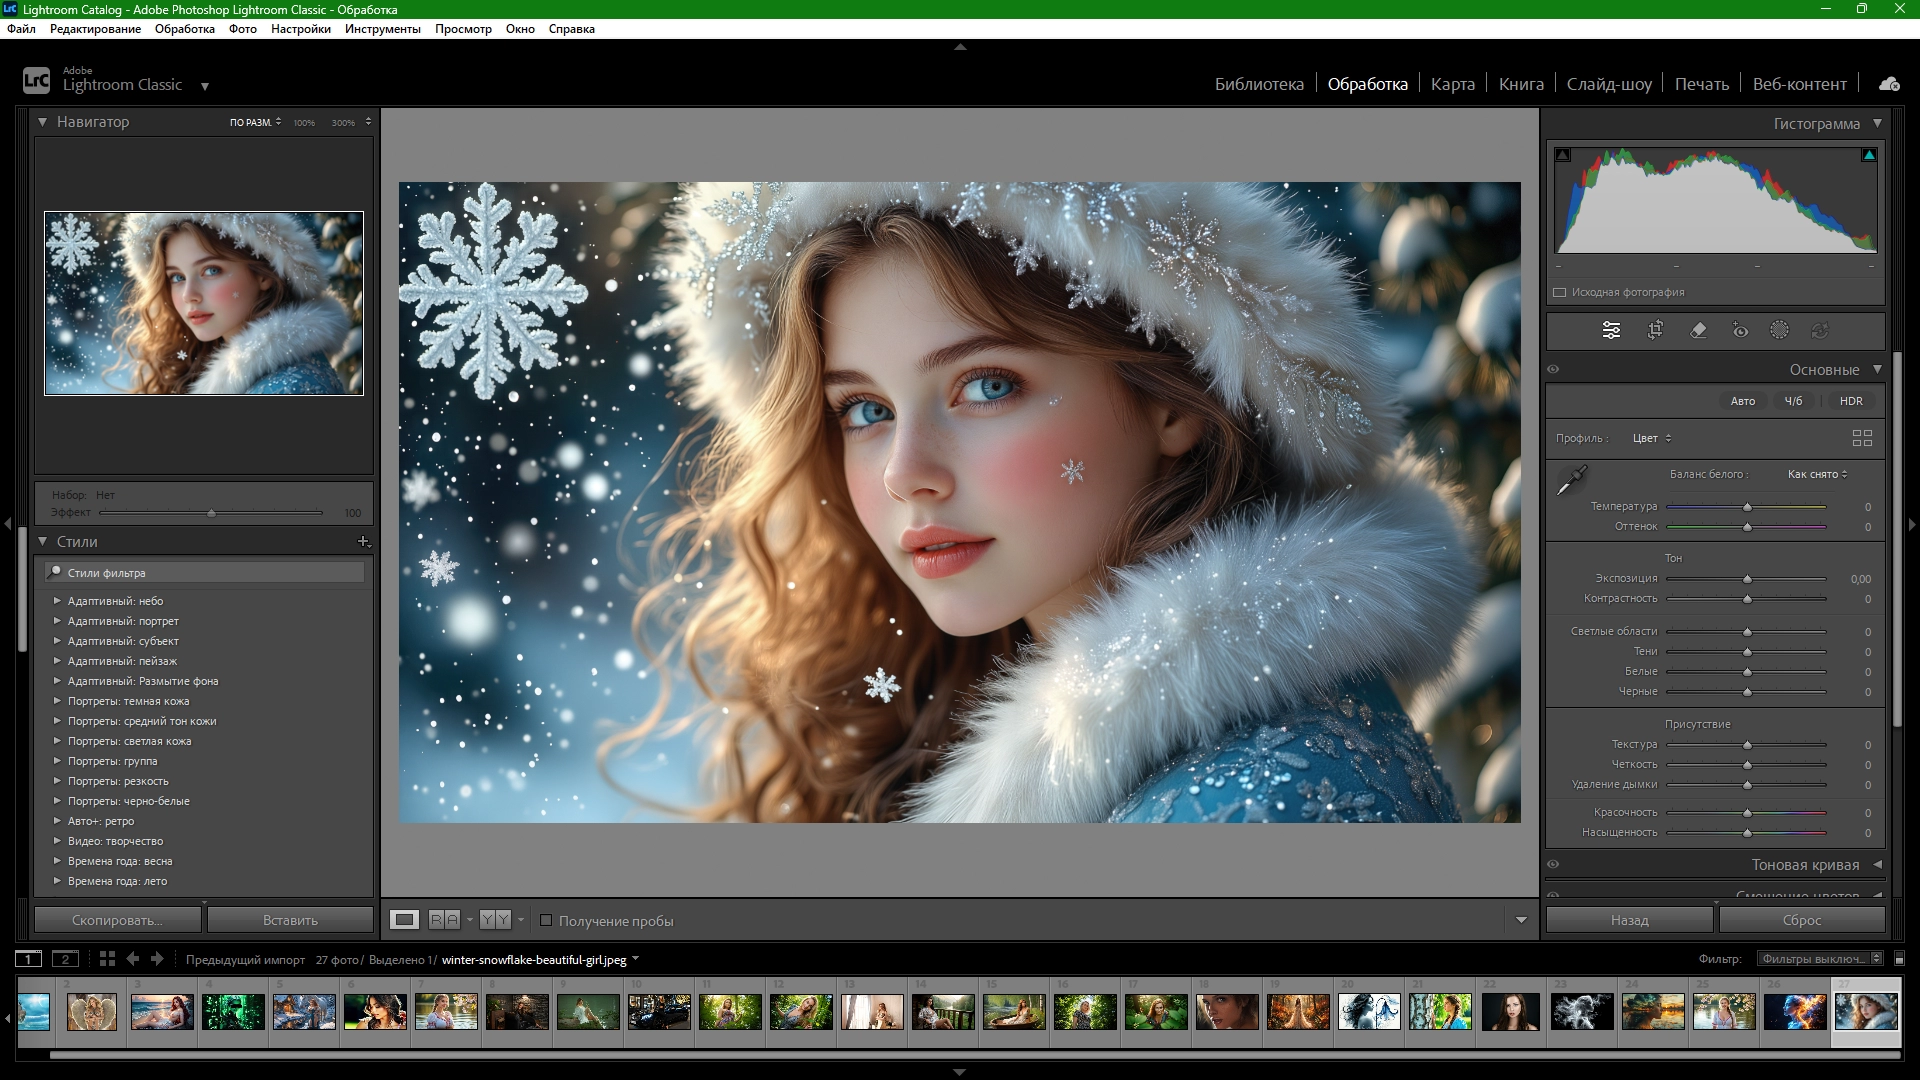Click the Сброс button
The height and width of the screenshot is (1080, 1920).
coord(1801,920)
